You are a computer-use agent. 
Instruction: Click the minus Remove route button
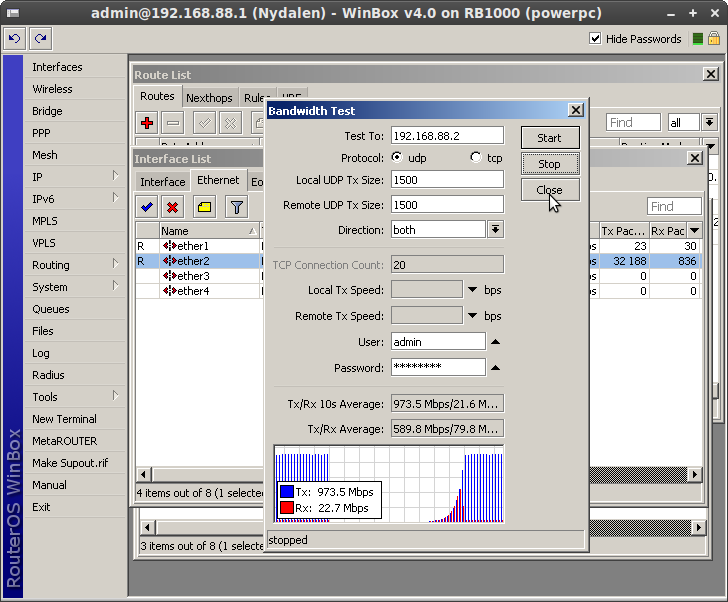click(x=173, y=123)
